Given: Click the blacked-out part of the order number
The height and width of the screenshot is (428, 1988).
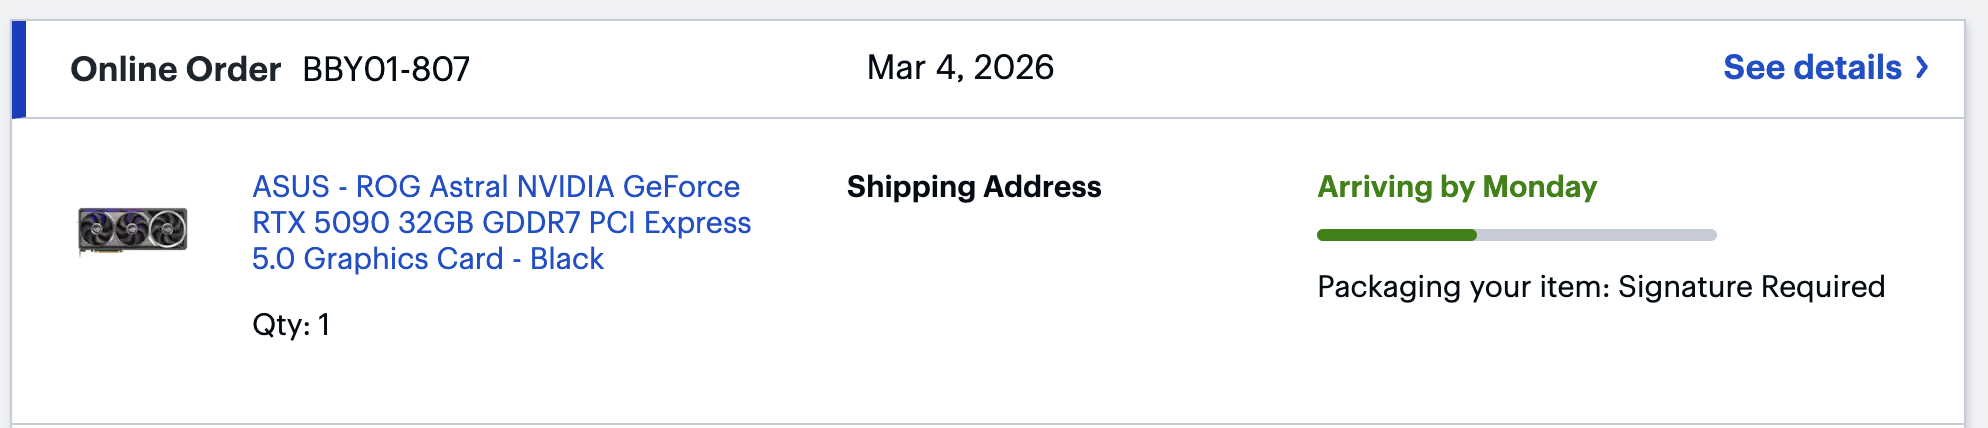Looking at the screenshot, I should 556,68.
